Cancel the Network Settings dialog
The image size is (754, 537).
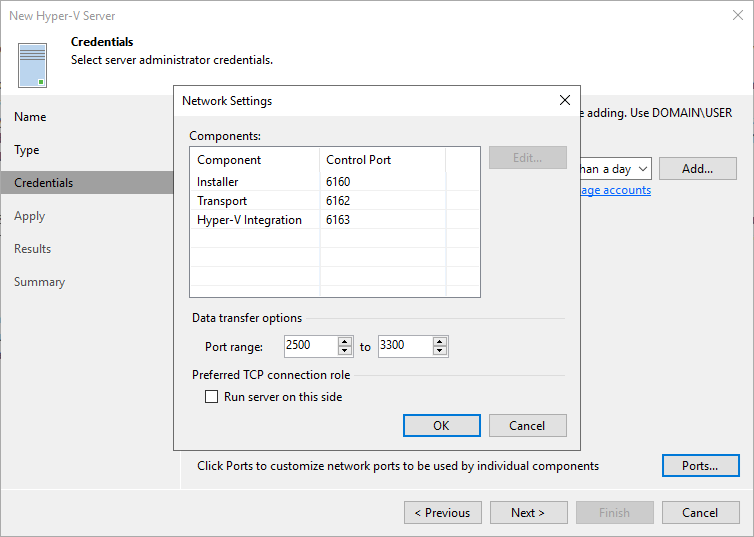[528, 425]
